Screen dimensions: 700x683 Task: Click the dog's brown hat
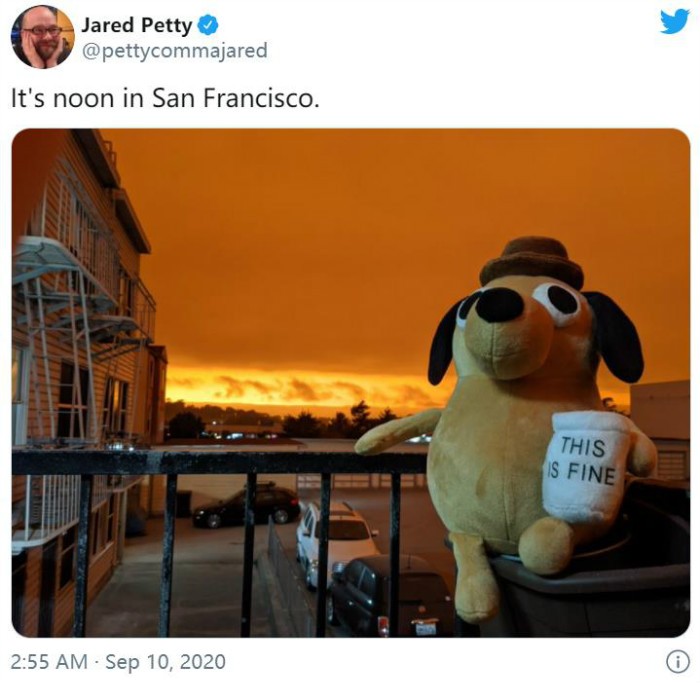tap(532, 261)
